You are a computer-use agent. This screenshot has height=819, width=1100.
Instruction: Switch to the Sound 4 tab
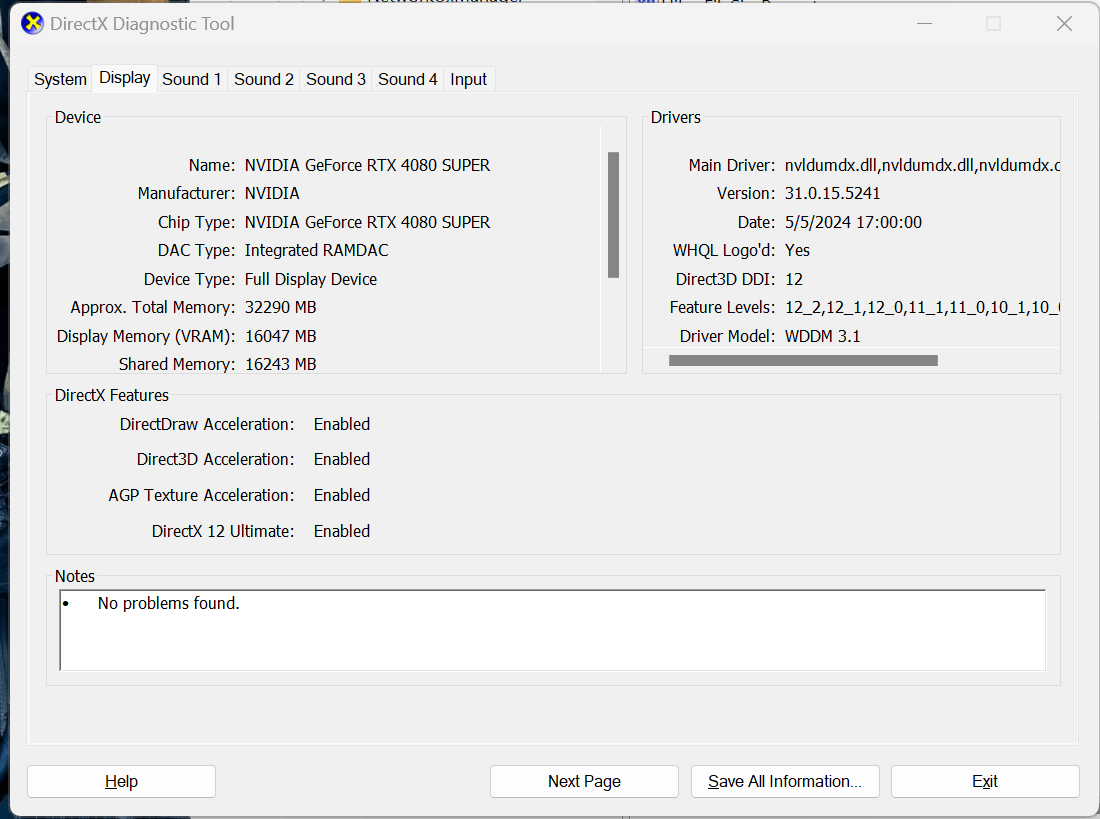point(408,79)
